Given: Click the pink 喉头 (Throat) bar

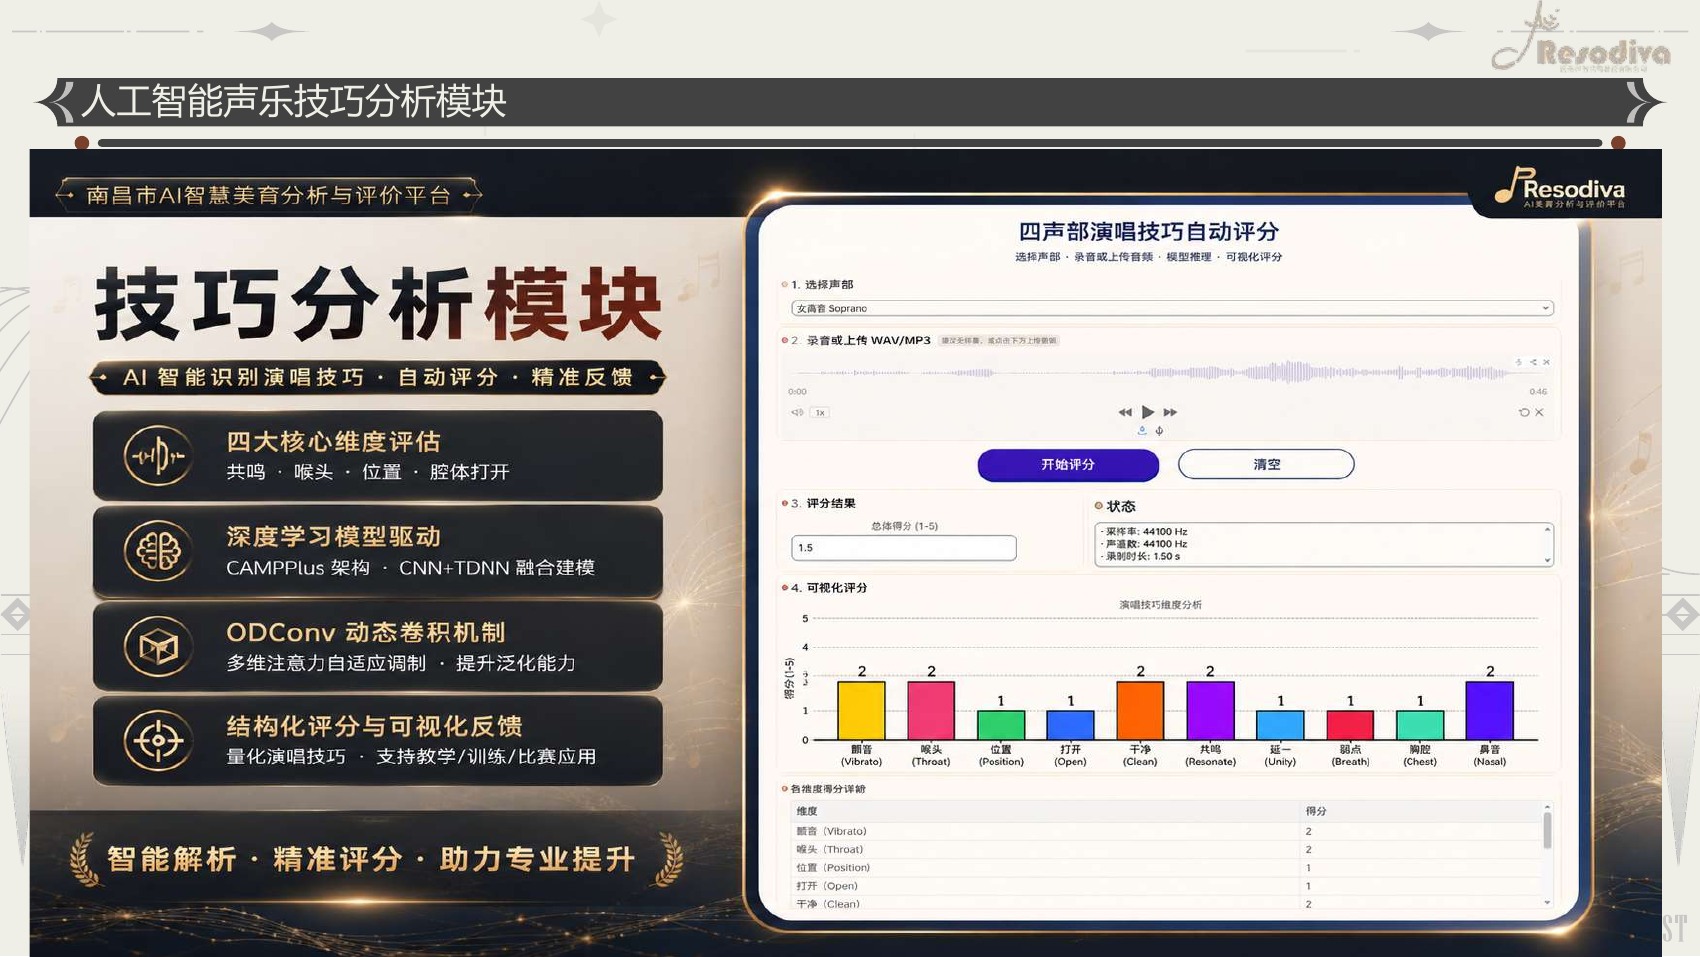Looking at the screenshot, I should pos(931,711).
